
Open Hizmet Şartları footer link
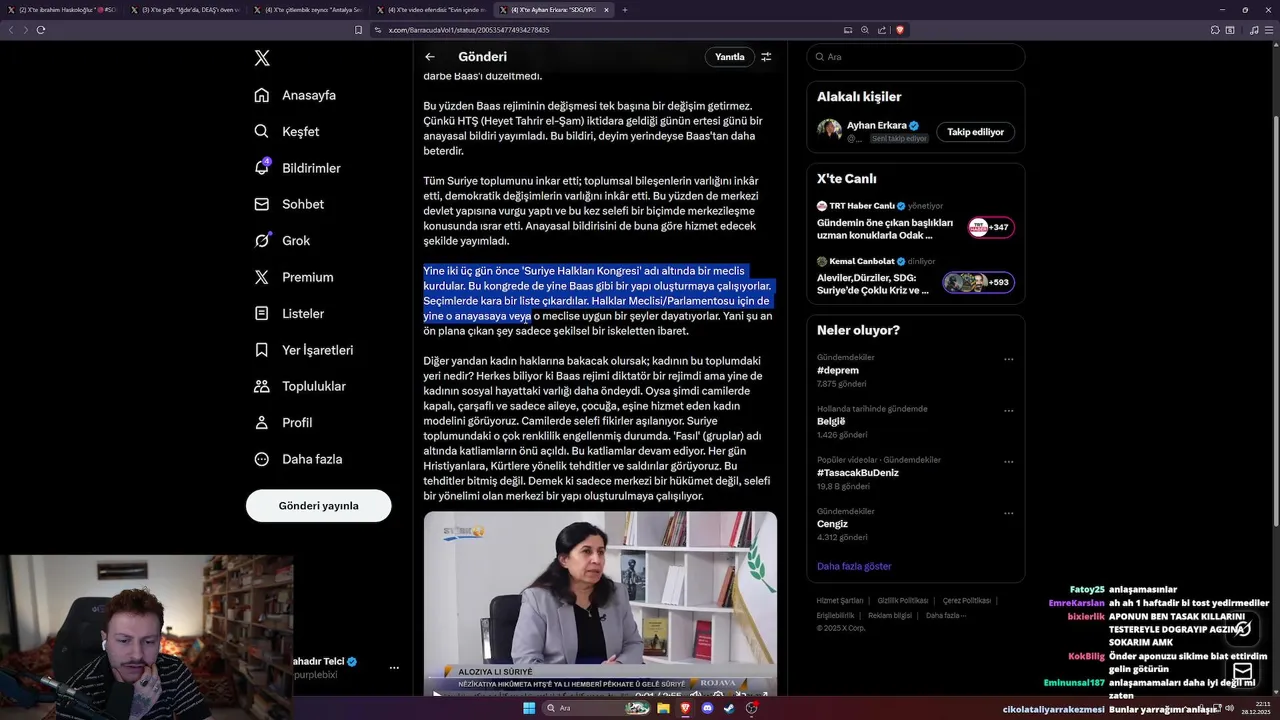(x=840, y=601)
